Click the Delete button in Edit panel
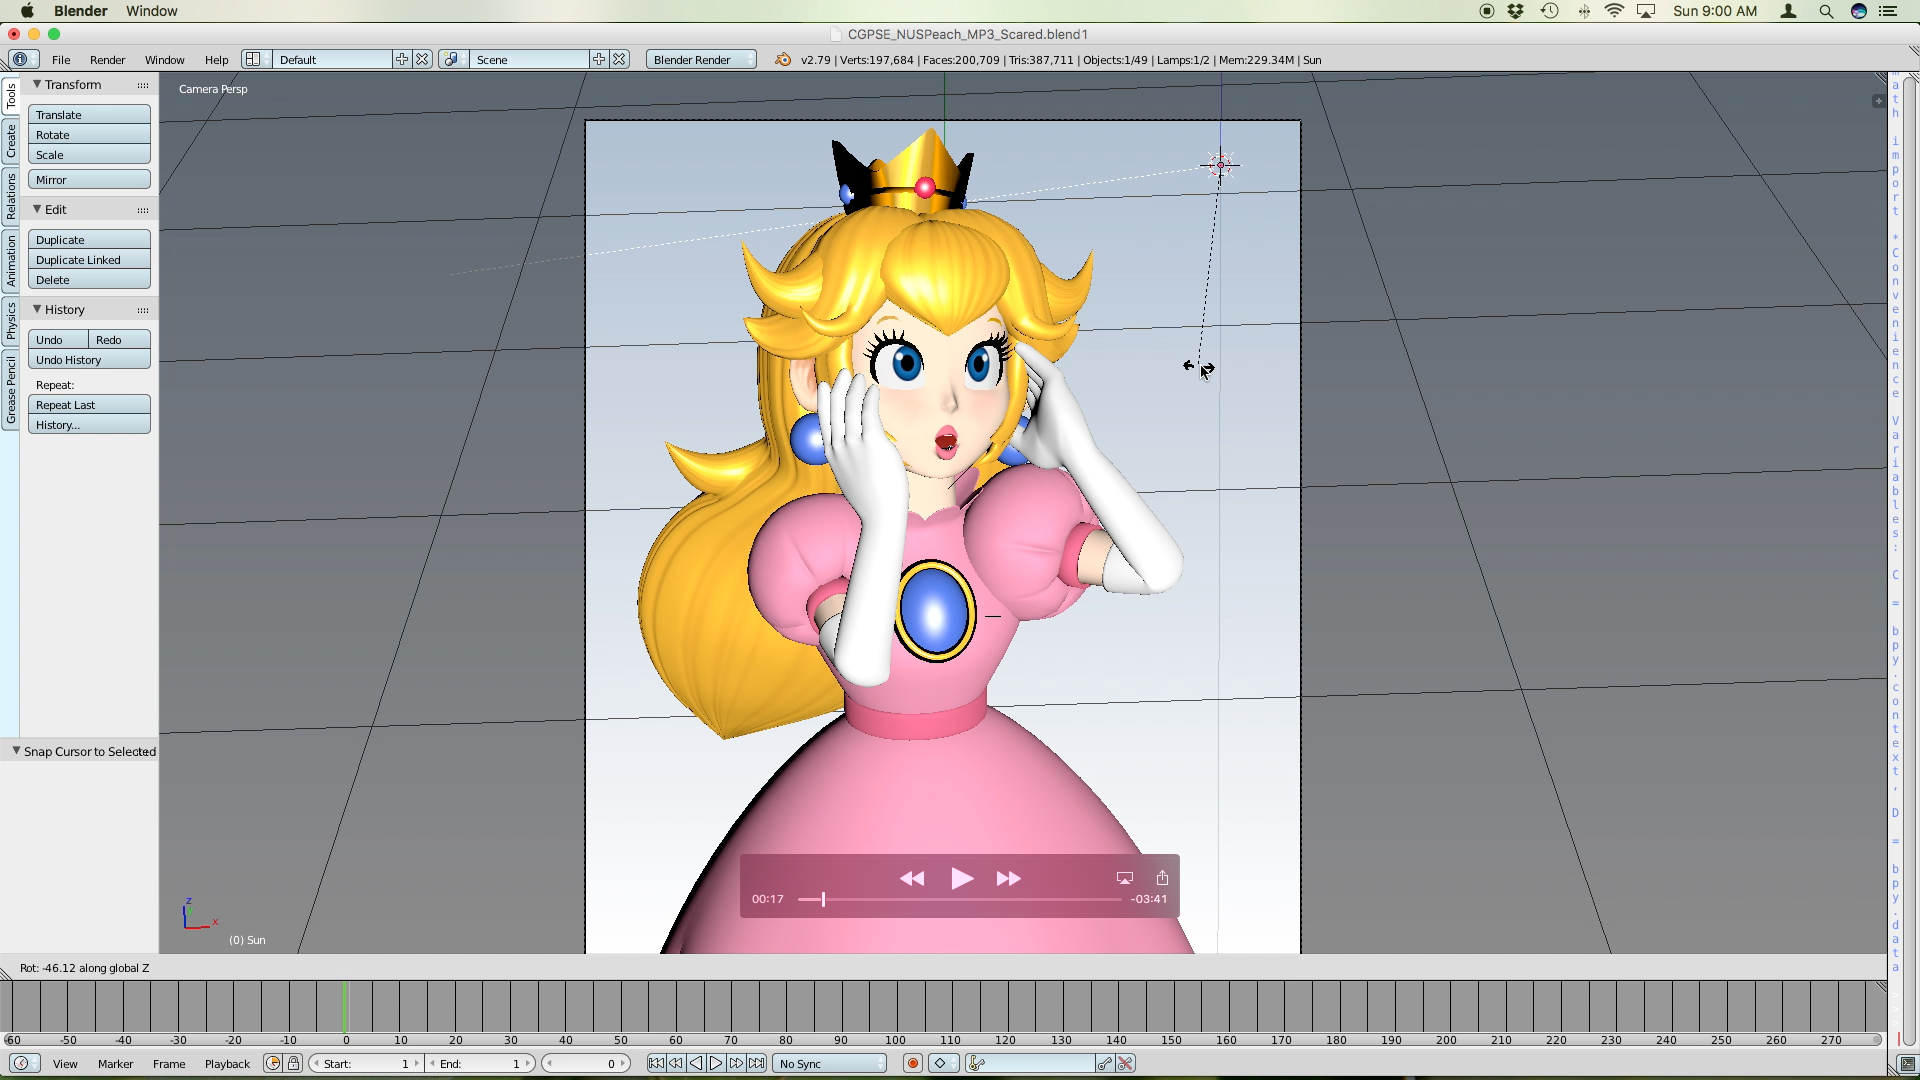Viewport: 1920px width, 1080px height. (89, 279)
